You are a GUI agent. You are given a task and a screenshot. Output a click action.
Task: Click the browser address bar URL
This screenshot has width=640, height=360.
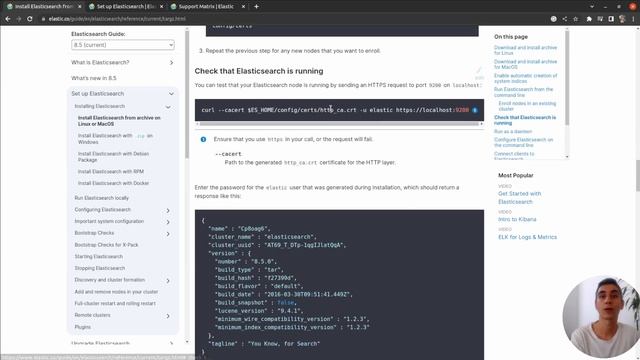117,19
